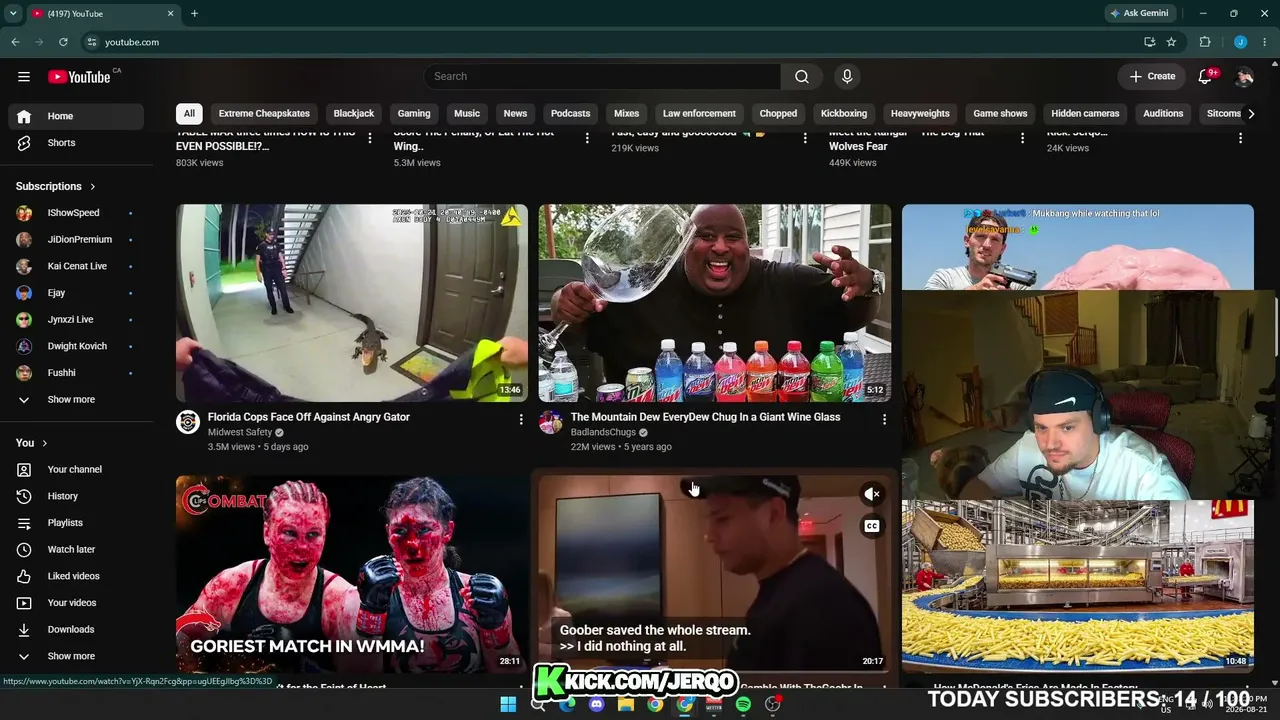
Task: Open a new browser tab
Action: pos(194,13)
